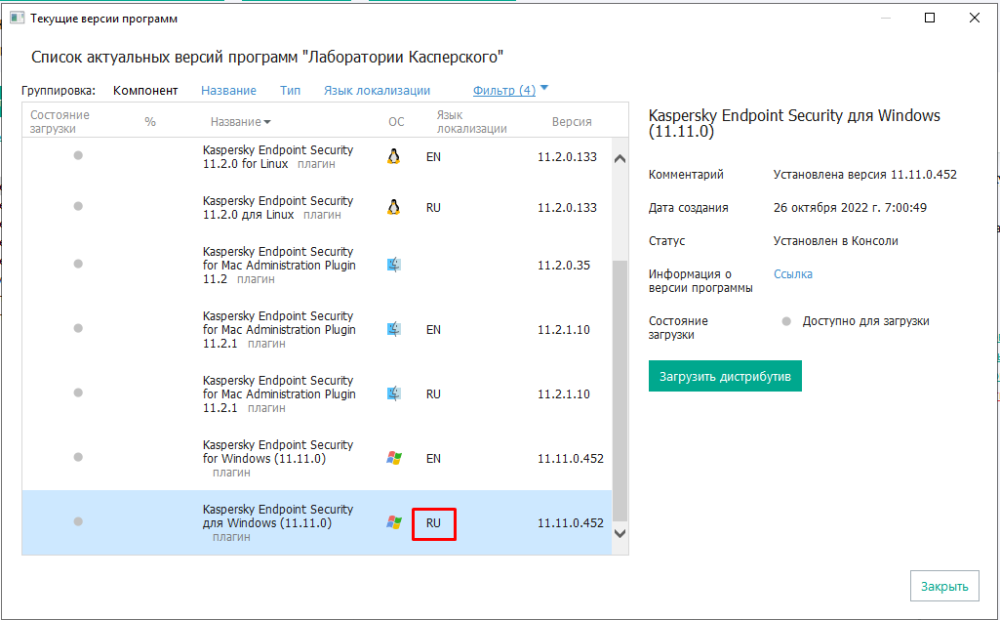Click status dot for Kaspersky Endpoint Security 11.2.0 for Linux
Screen dimensions: 1000x620
point(78,155)
